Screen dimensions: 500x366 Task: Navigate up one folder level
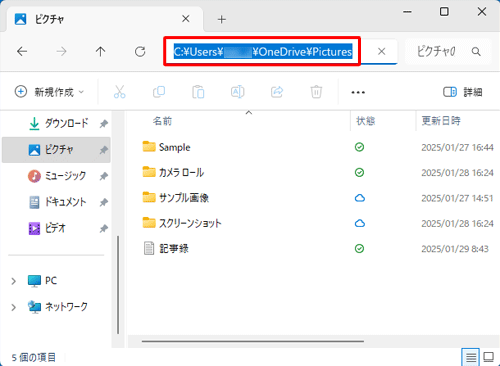(x=100, y=51)
